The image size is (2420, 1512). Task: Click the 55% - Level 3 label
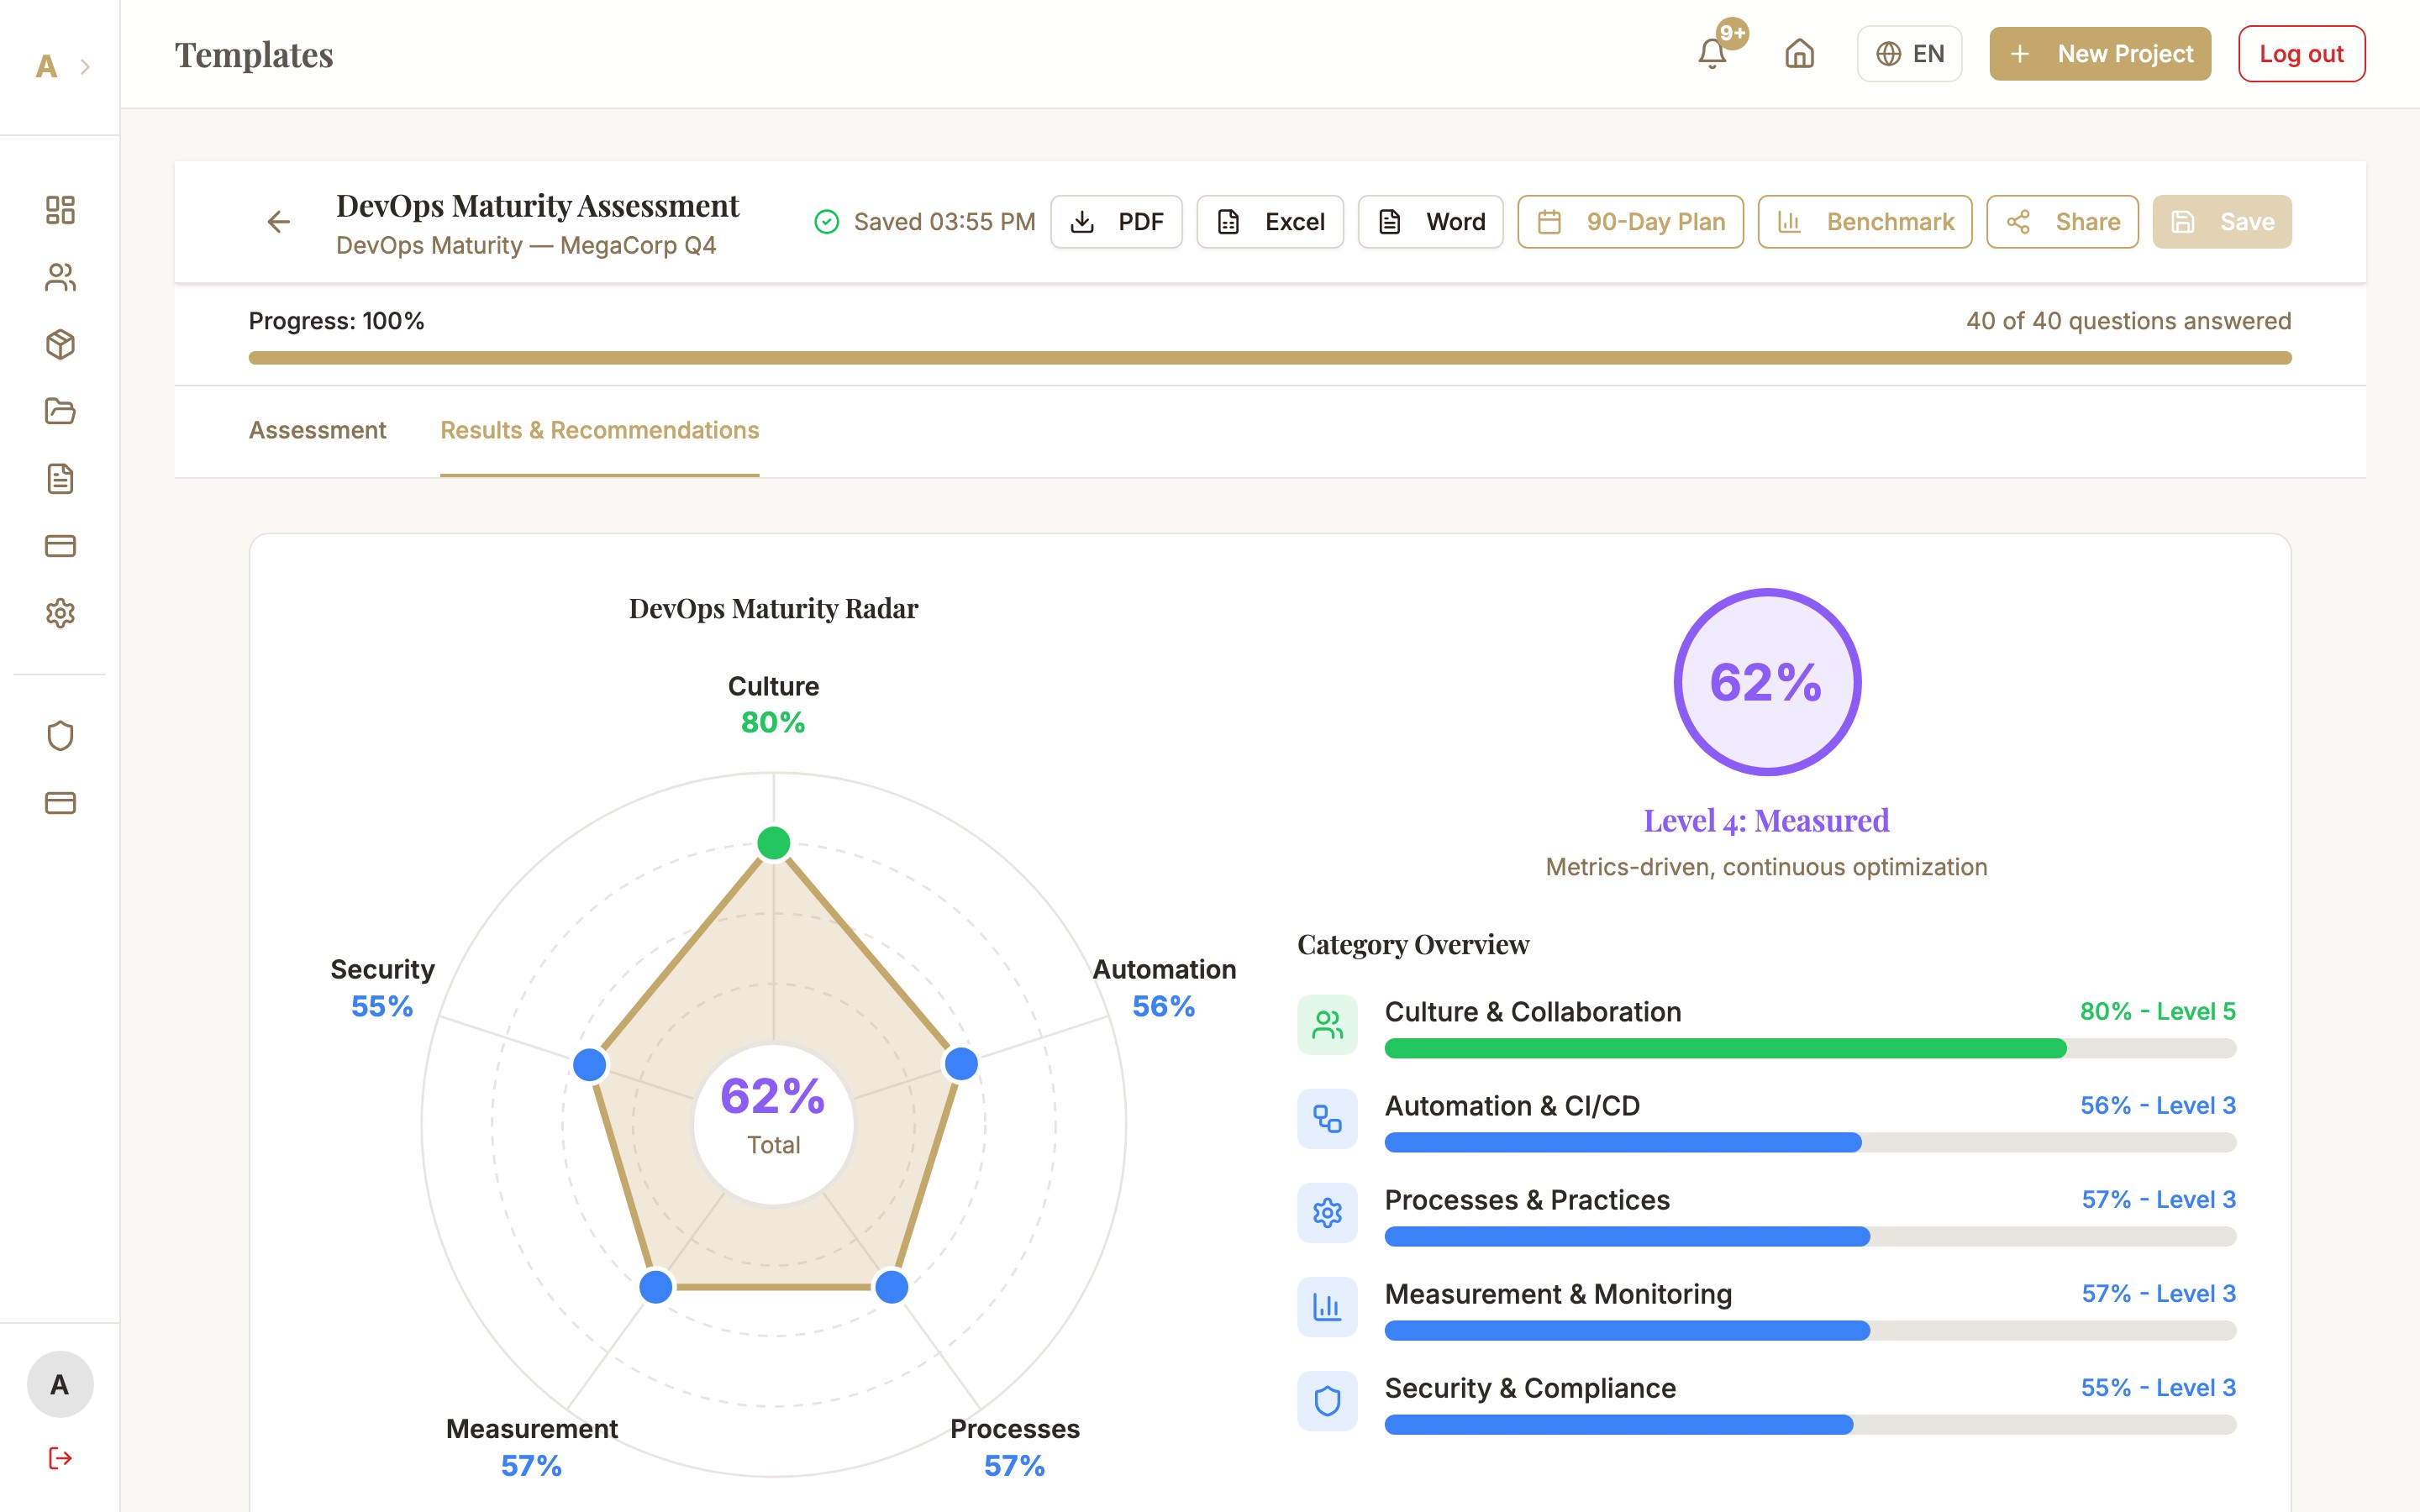pos(2158,1387)
